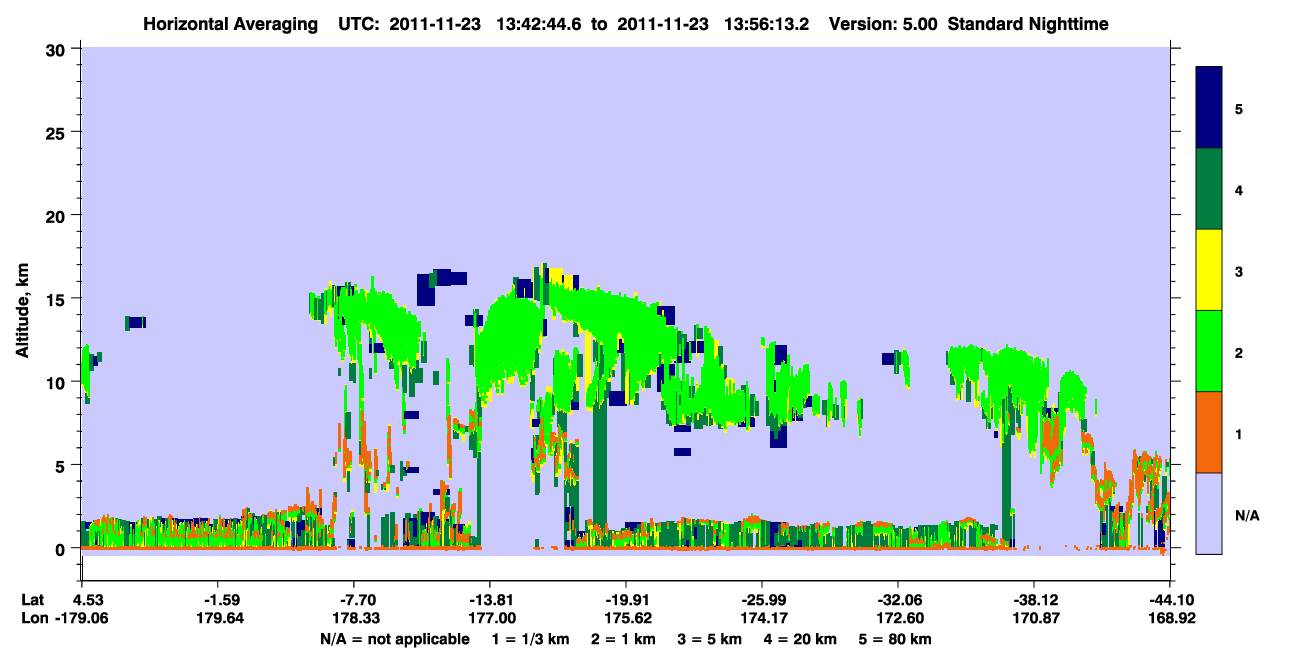The width and height of the screenshot is (1300, 667).
Task: Click the y-axis tick label 5
Action: (x=63, y=465)
